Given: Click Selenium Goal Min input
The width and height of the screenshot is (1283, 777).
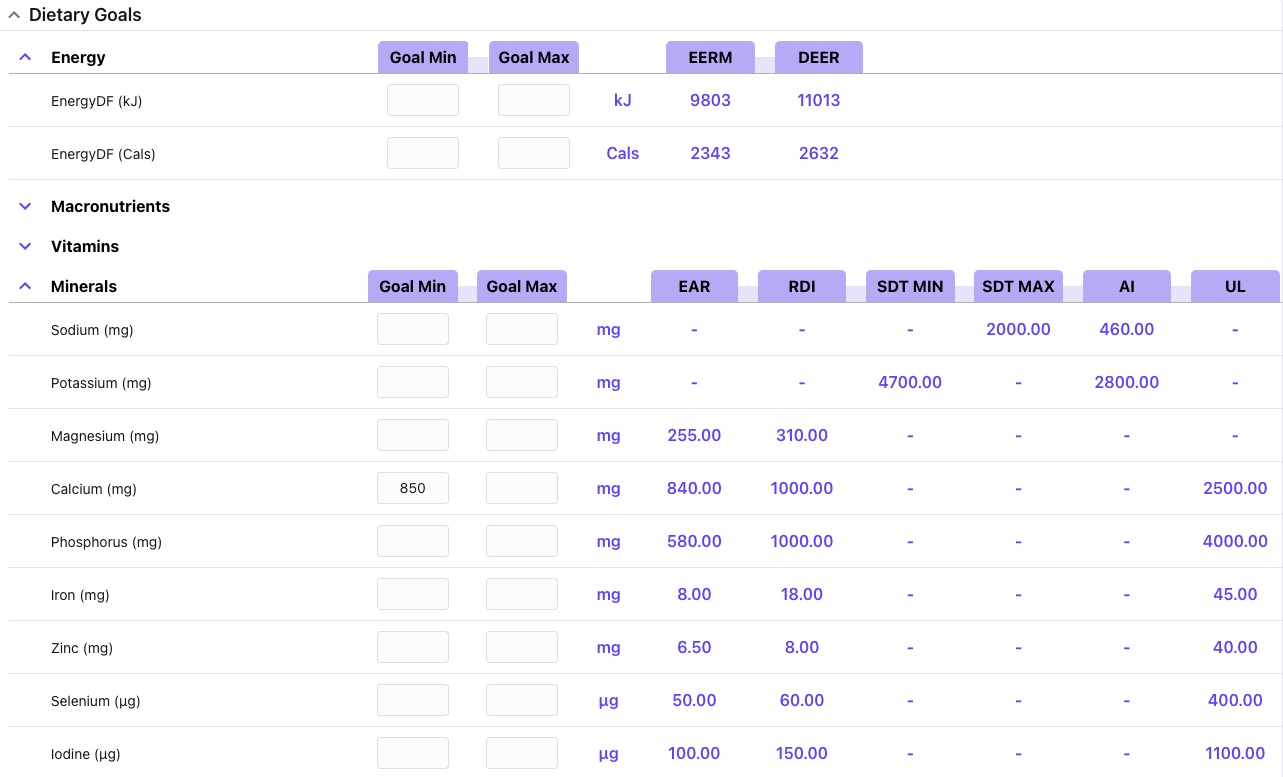Looking at the screenshot, I should 413,700.
